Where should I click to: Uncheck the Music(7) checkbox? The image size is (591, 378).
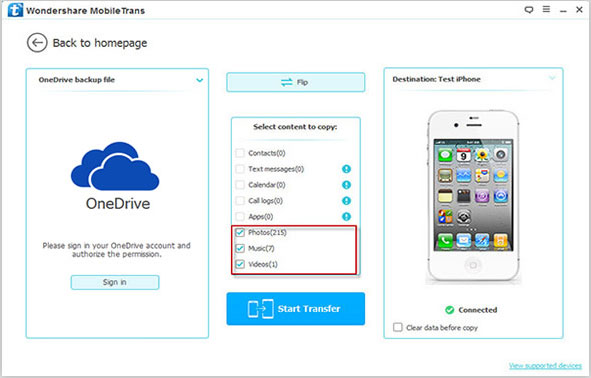(240, 248)
